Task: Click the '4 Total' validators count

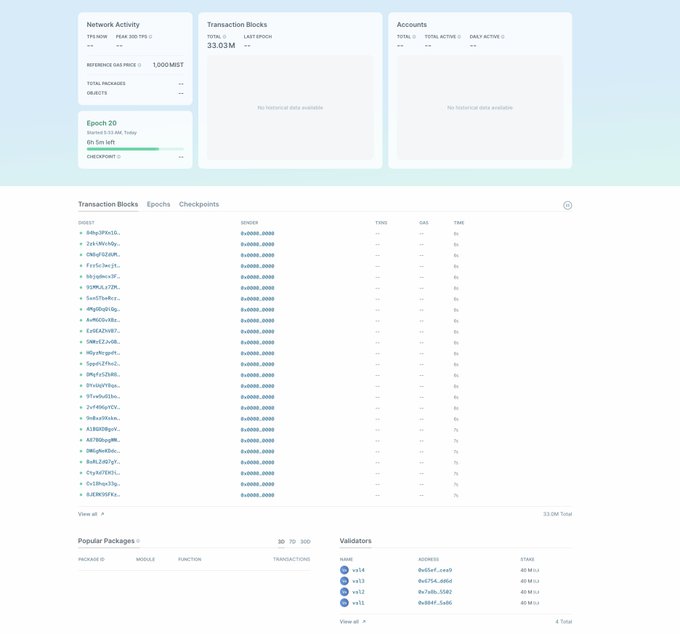Action: [564, 622]
